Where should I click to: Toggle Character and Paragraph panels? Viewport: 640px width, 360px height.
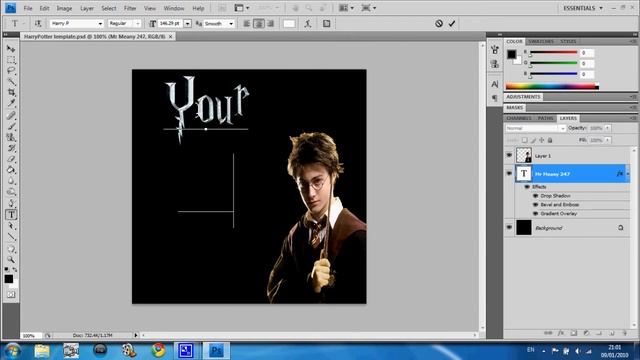pos(327,24)
